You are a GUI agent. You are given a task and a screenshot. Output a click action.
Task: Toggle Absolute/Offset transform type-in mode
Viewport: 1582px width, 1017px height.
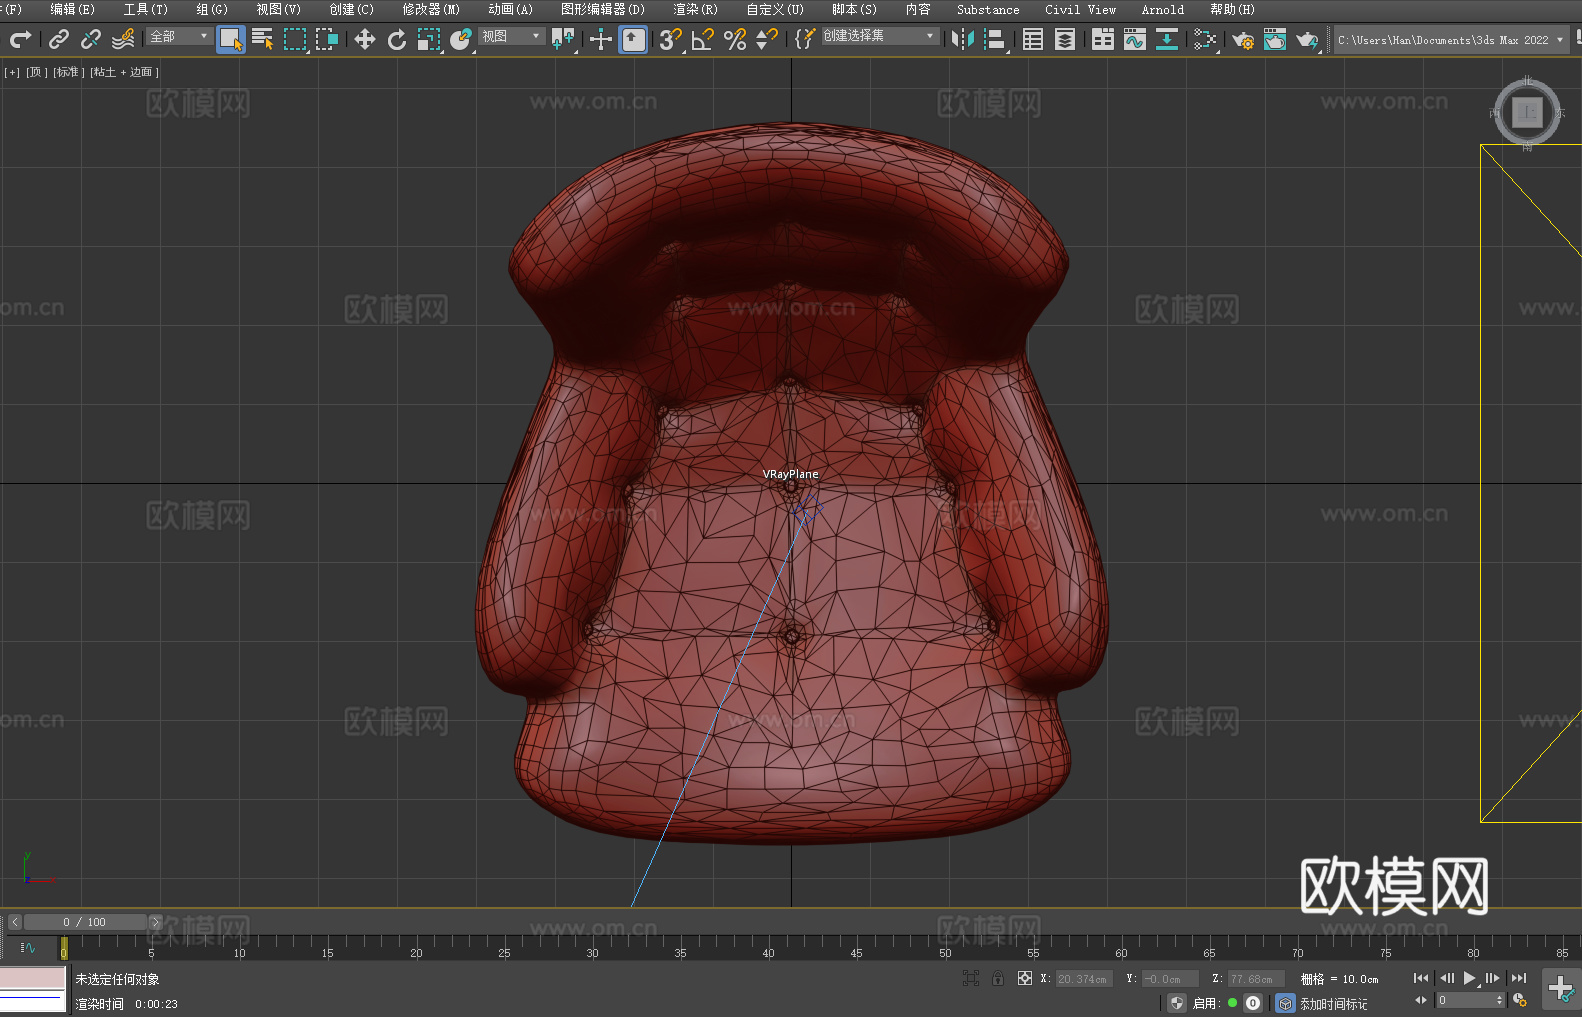tap(1025, 978)
